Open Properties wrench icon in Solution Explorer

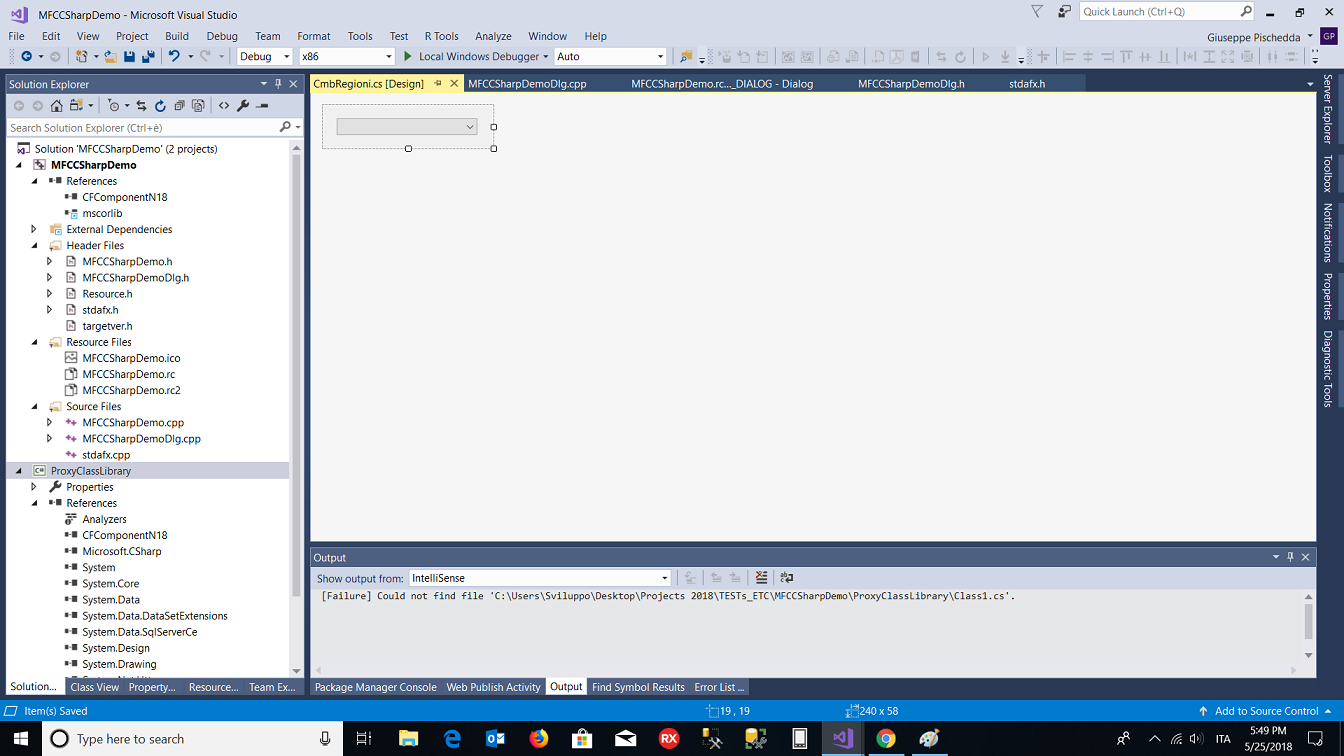(x=243, y=105)
